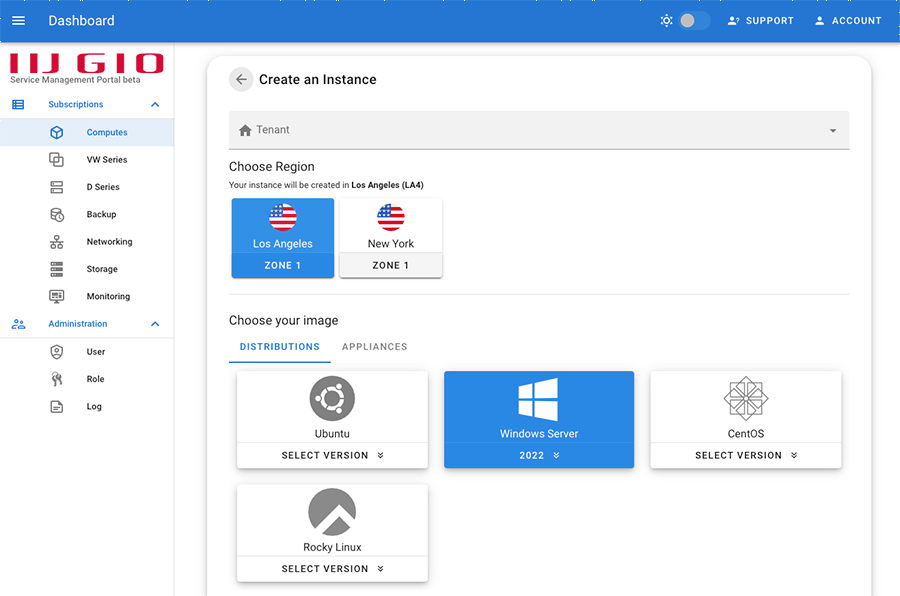
Task: Open the hamburger navigation menu
Action: [x=18, y=21]
